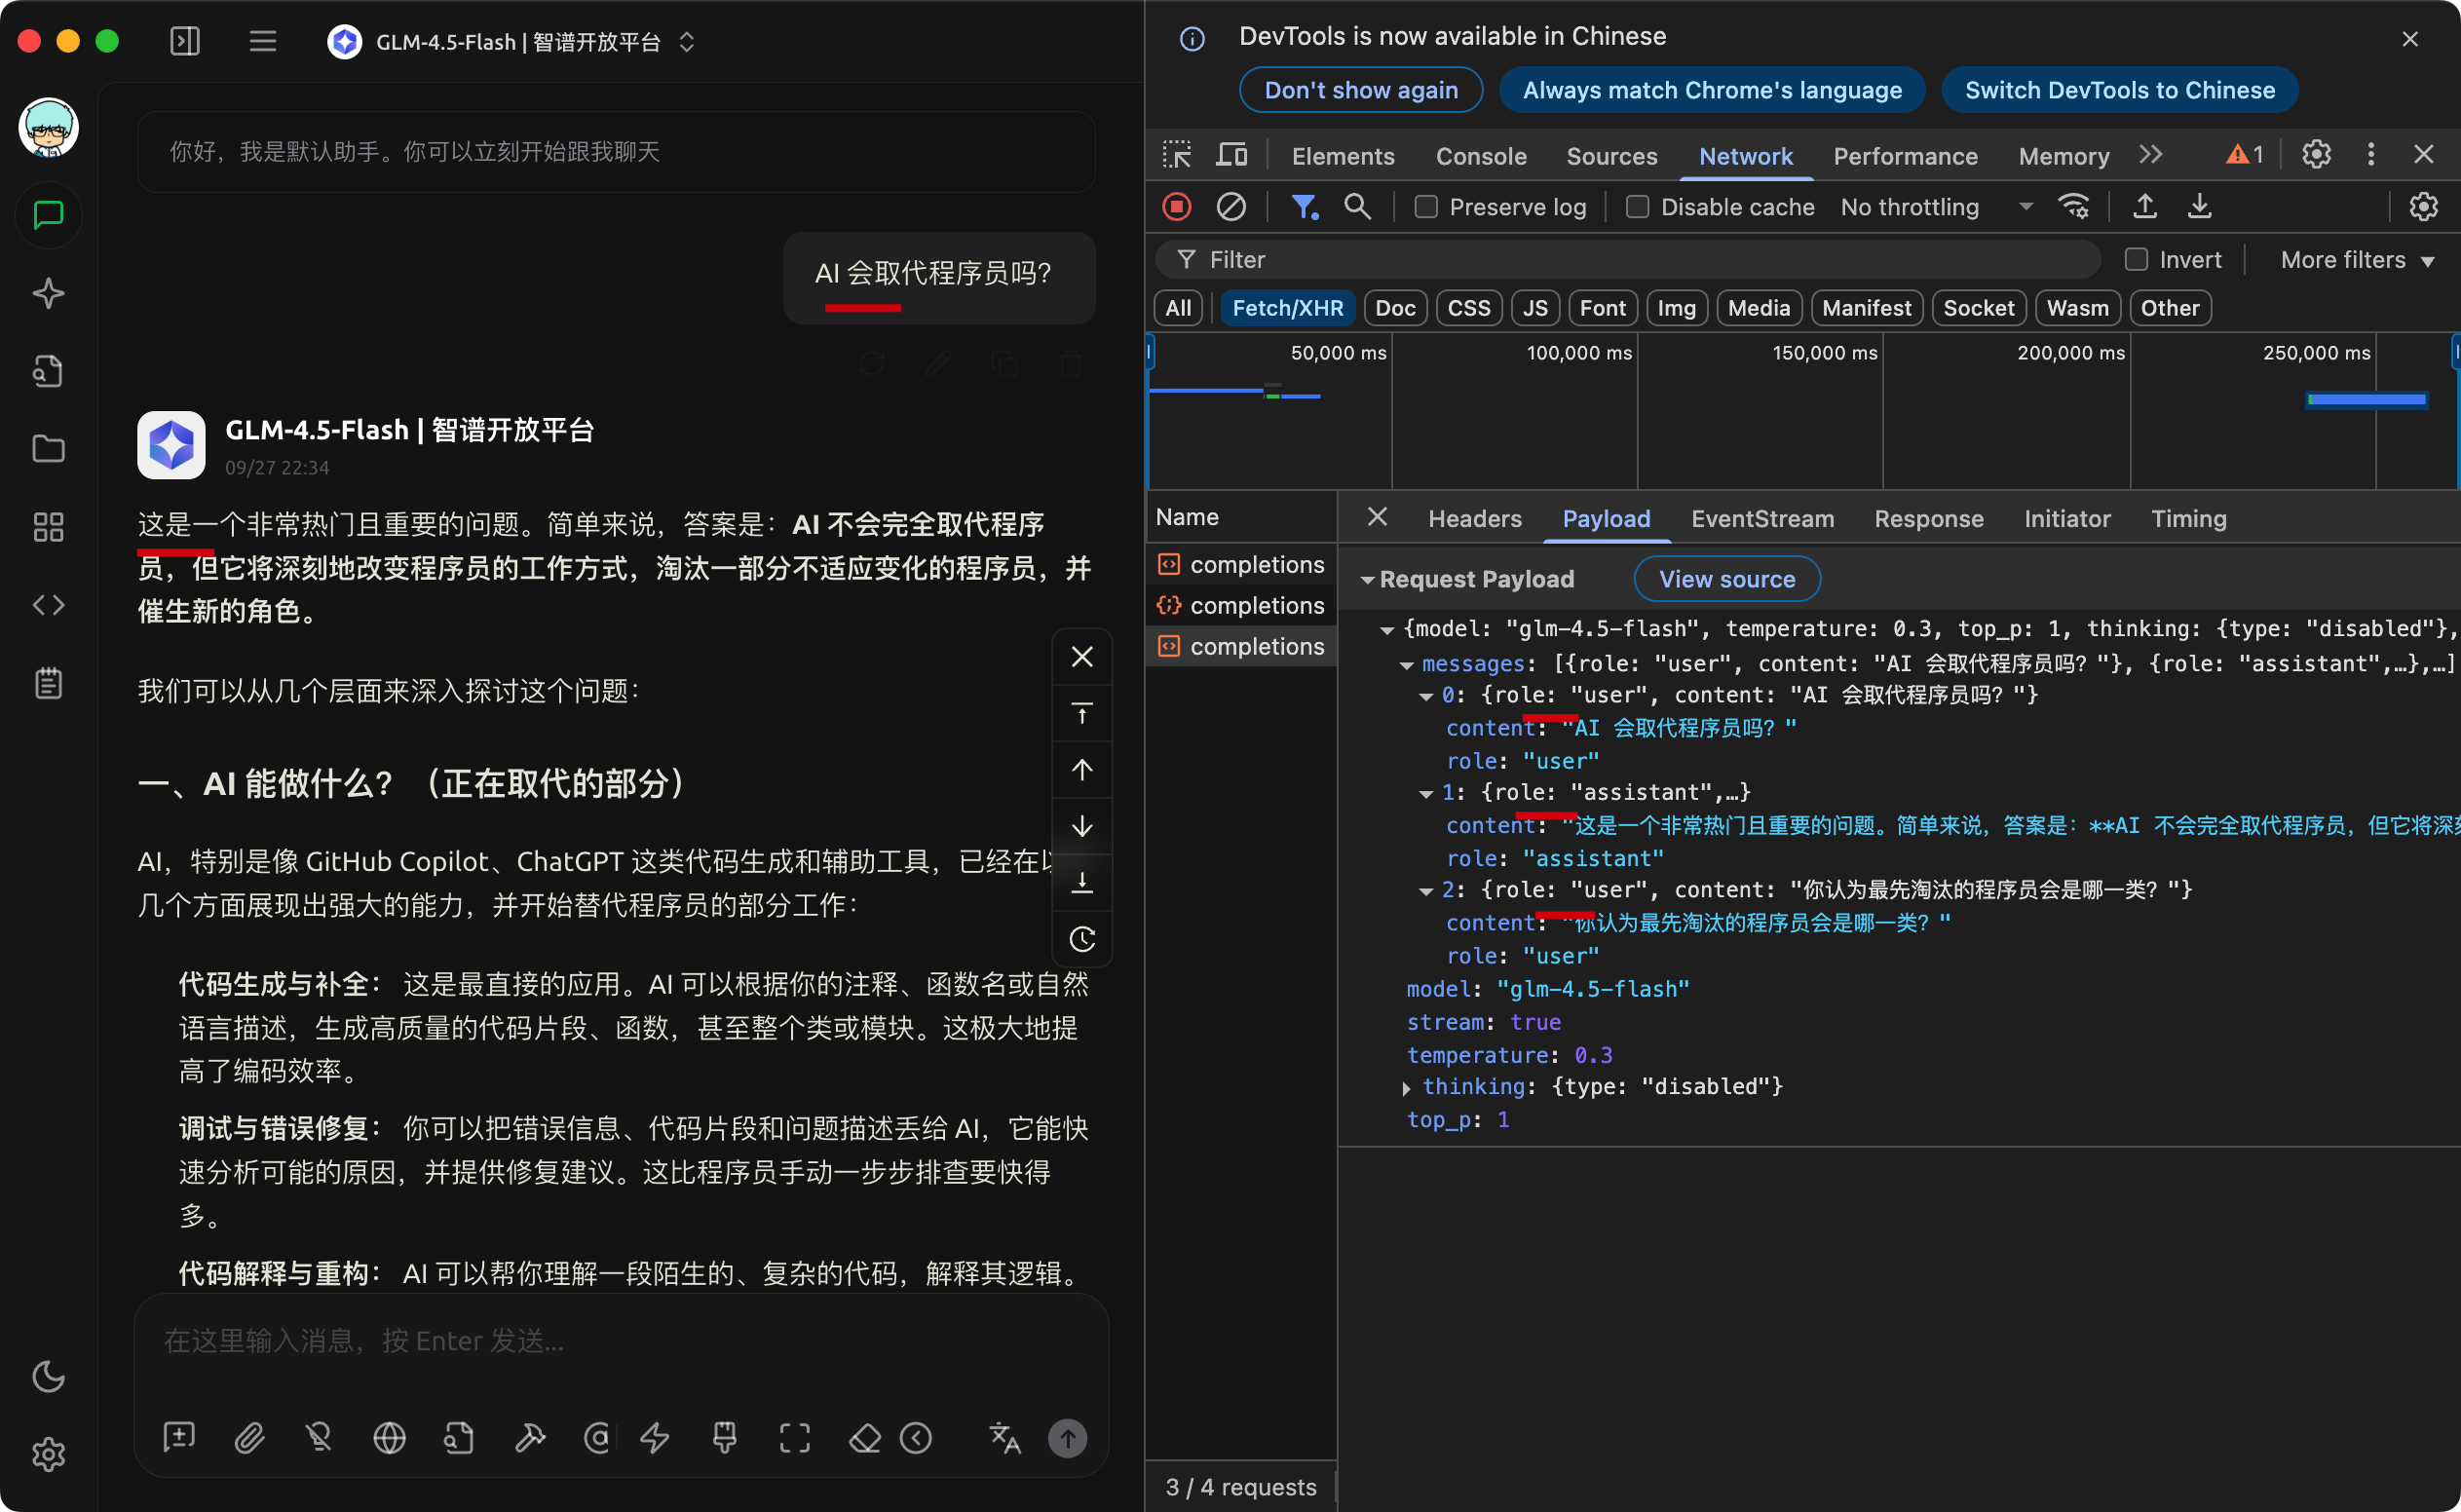Open the GLM-4.5-Flash model selector
Screen dimensions: 2461x1512
point(511,42)
